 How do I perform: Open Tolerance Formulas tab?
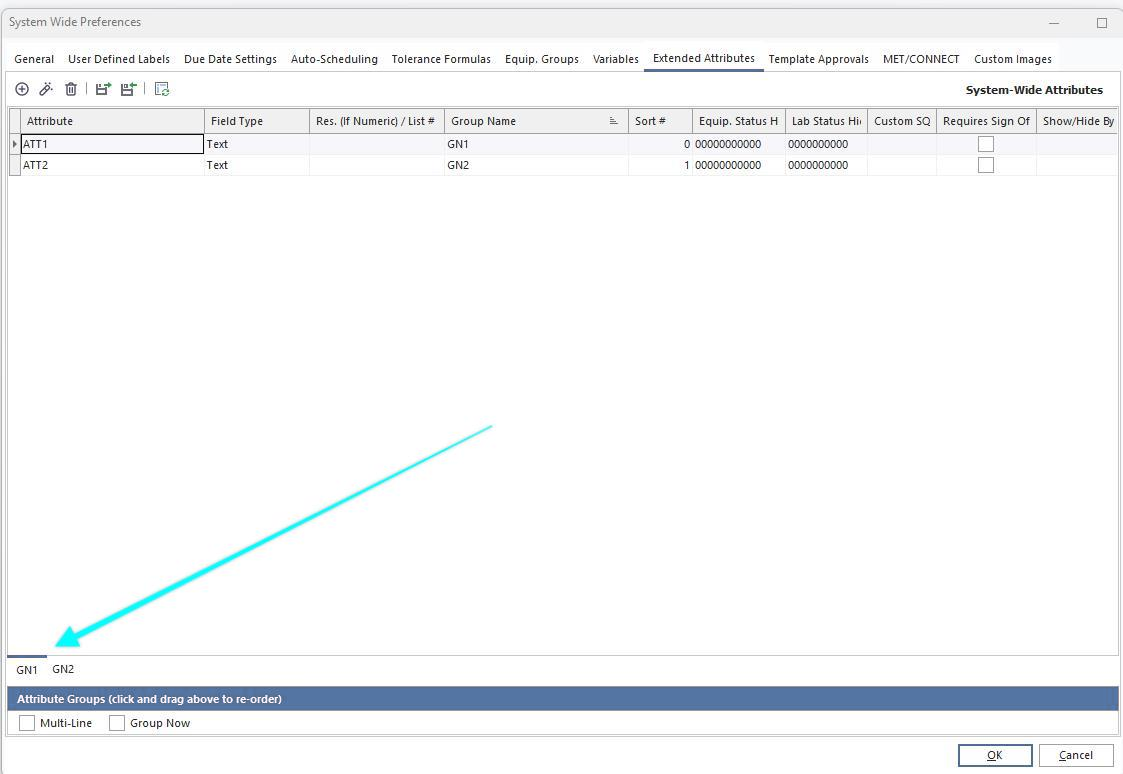[441, 59]
